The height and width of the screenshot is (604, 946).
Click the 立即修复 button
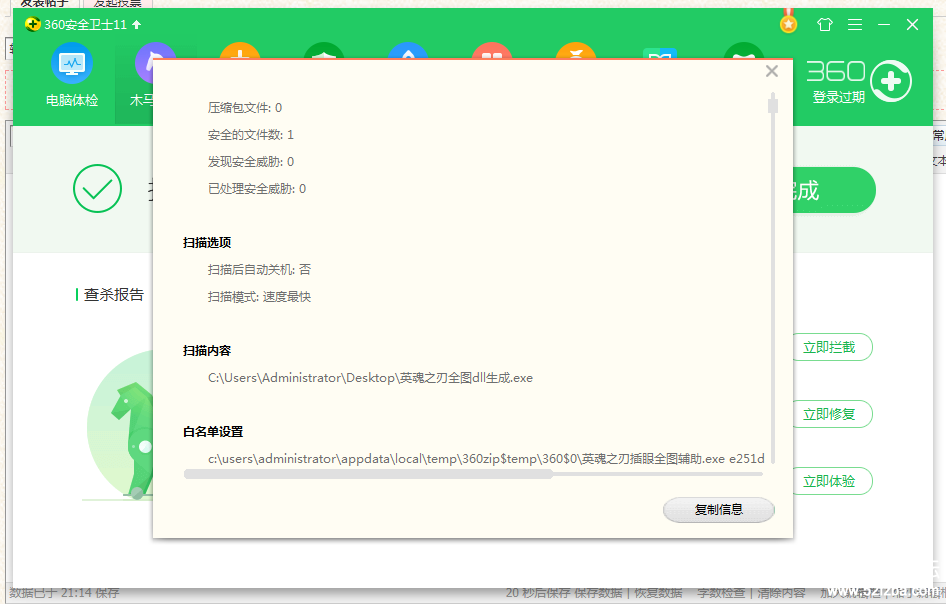click(833, 414)
